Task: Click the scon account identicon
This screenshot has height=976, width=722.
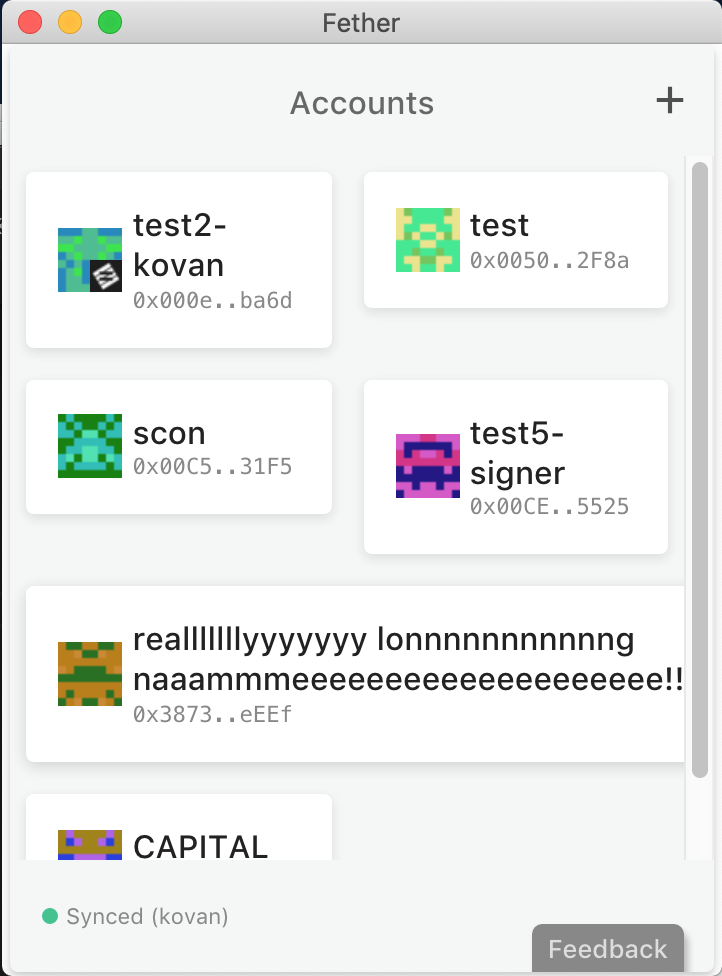Action: (90, 446)
